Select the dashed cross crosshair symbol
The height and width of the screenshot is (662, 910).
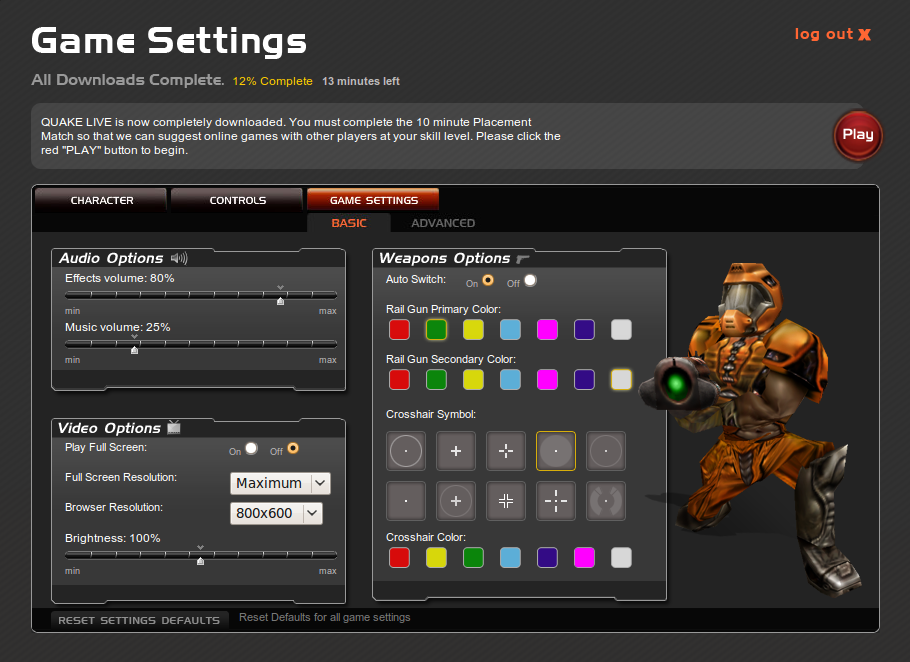[x=556, y=501]
